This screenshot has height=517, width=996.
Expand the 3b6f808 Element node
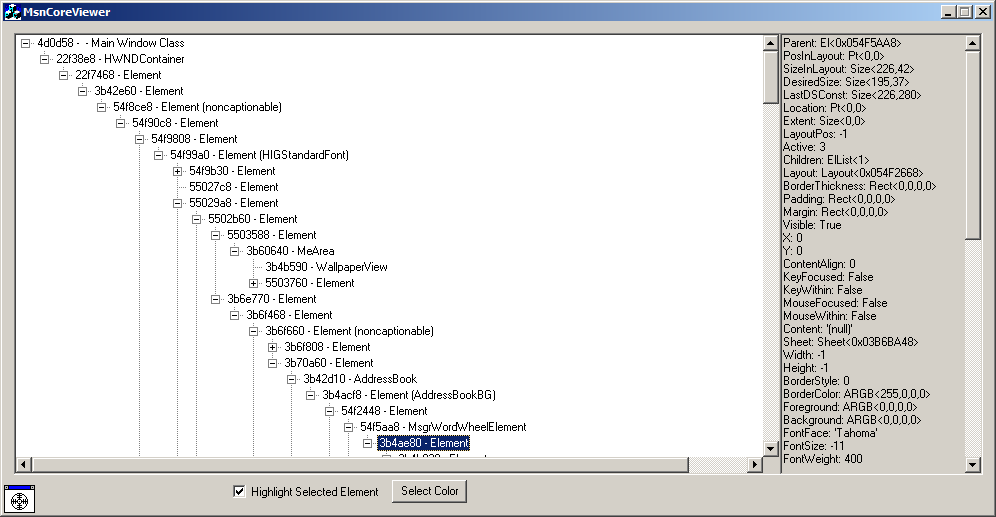coord(273,347)
